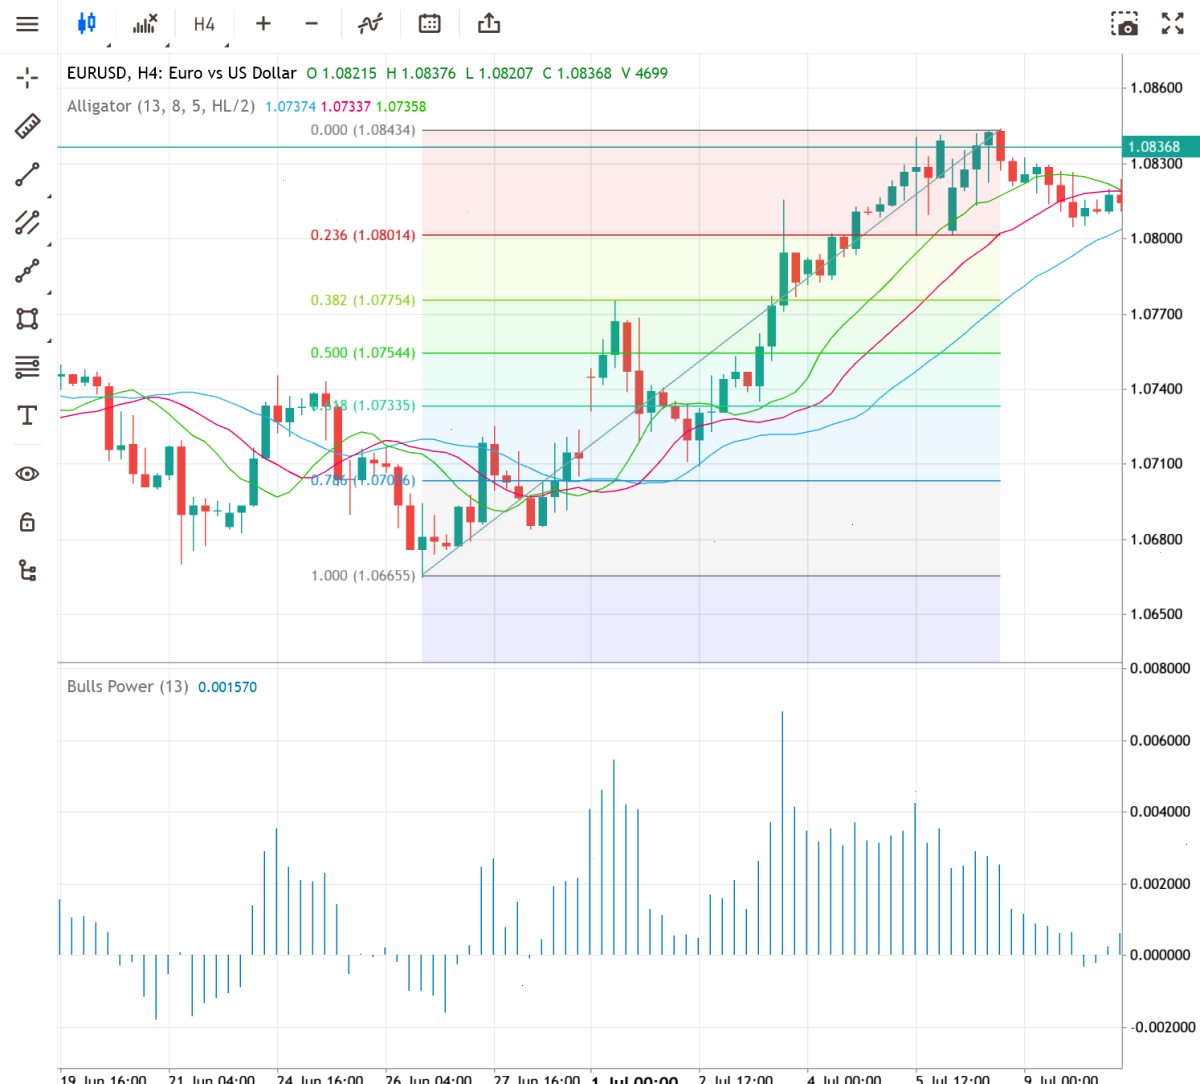Expand the parallel channel tools group

[x=27, y=222]
